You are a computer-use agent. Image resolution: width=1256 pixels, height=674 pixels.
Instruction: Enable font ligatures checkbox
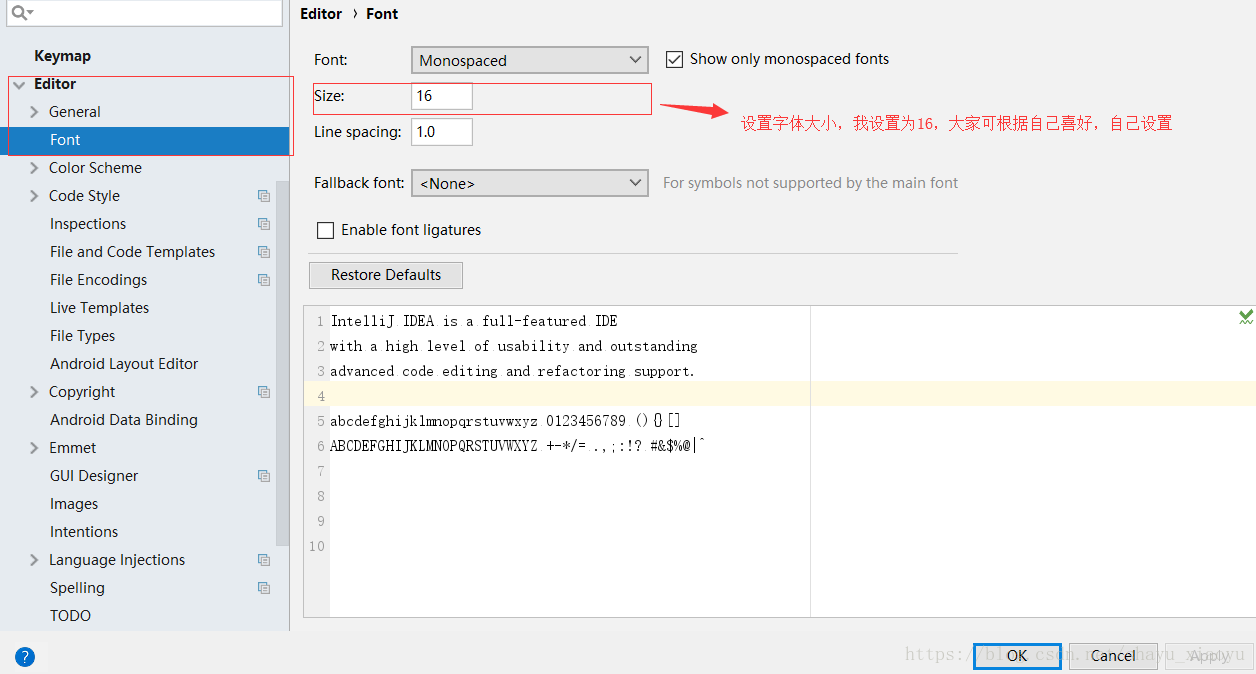point(325,231)
